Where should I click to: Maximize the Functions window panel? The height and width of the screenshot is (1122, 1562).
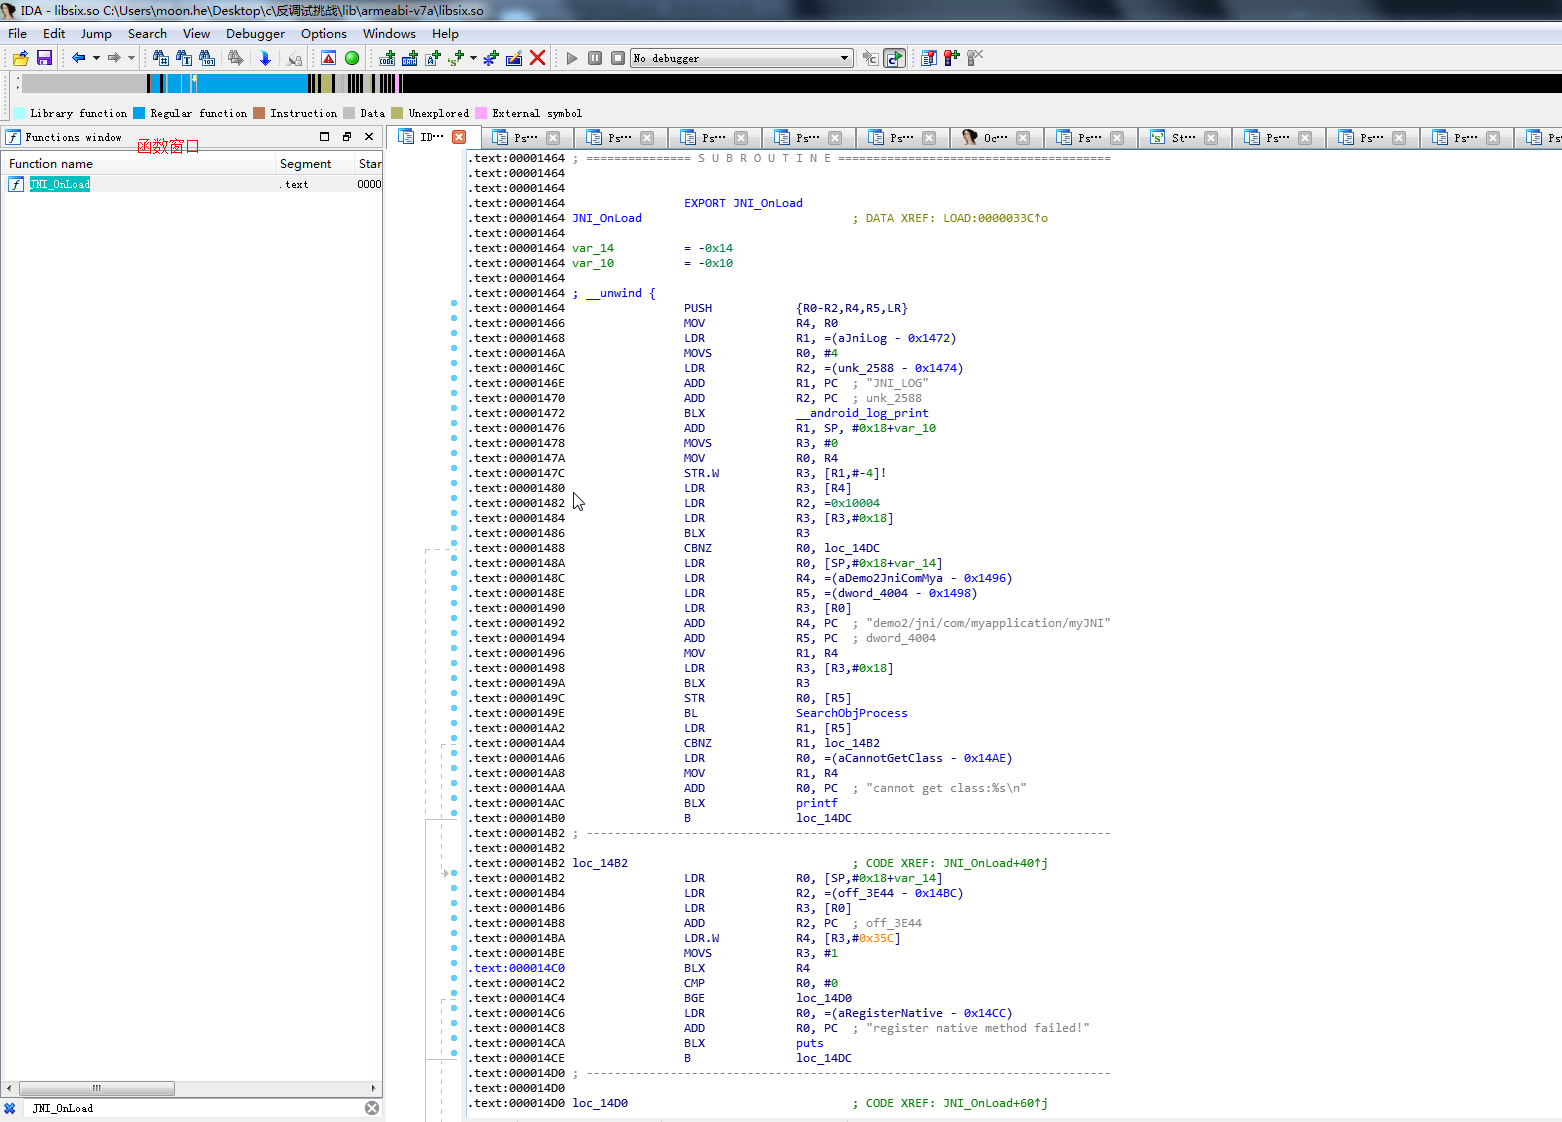pos(324,137)
